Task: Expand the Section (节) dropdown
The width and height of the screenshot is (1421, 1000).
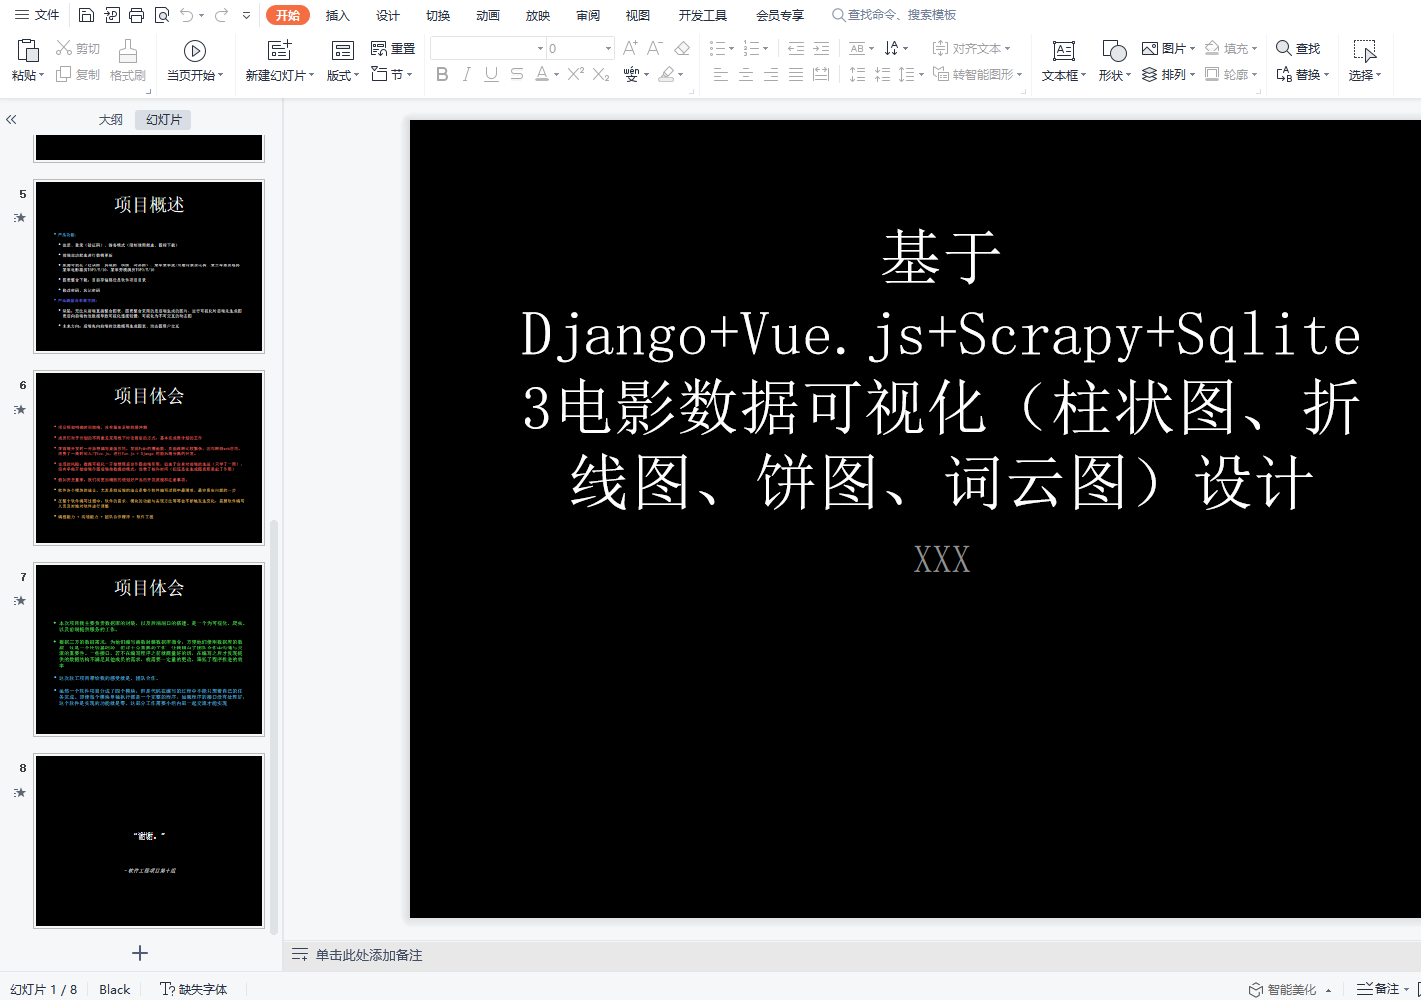Action: tap(392, 74)
